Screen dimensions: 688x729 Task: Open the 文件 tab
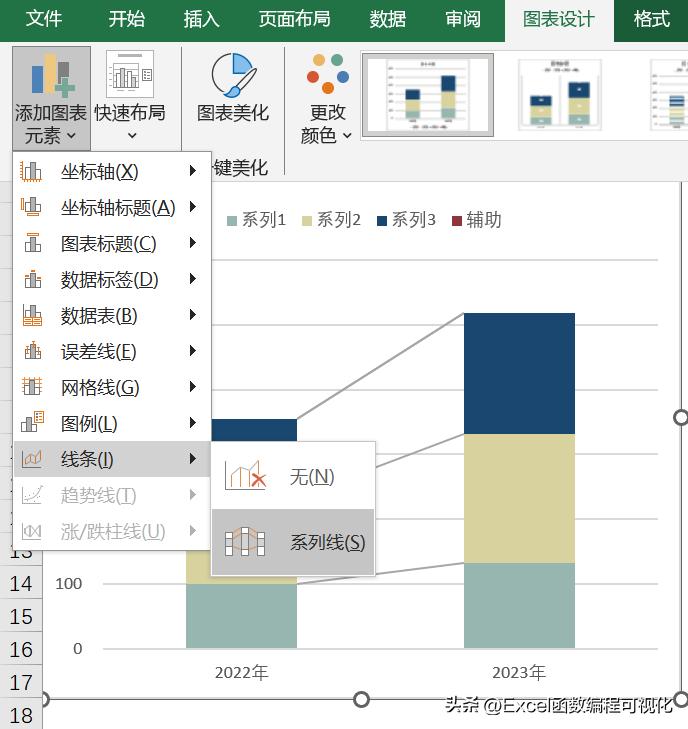(44, 20)
